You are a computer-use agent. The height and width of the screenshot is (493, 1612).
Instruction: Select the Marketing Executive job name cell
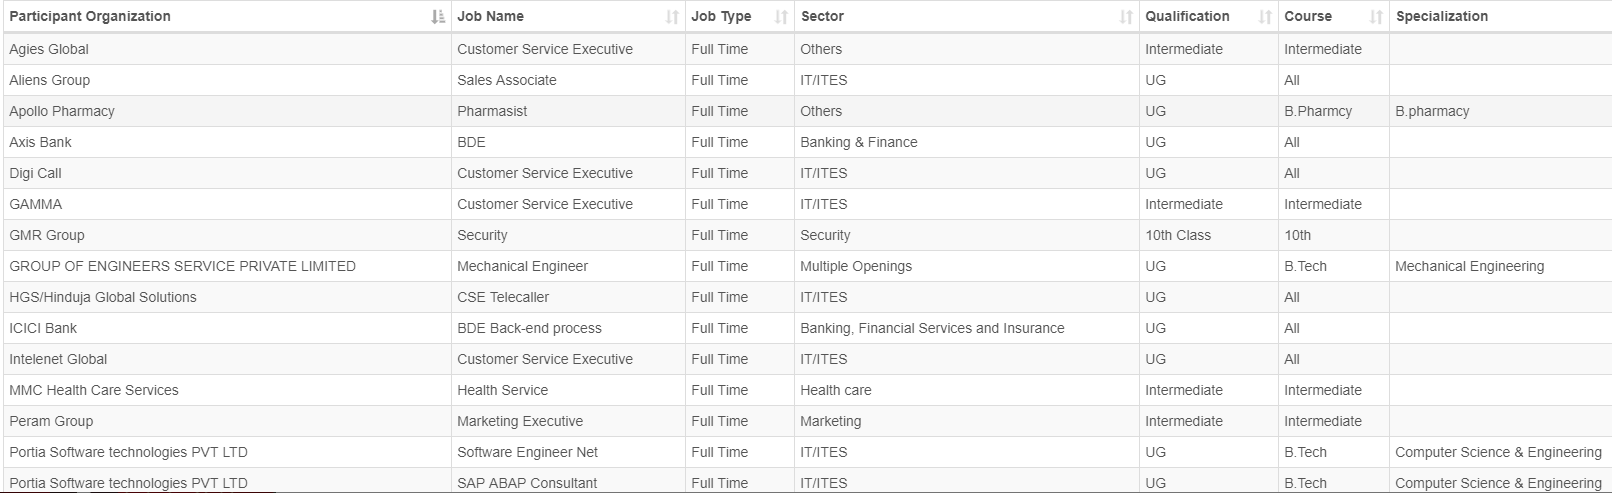point(520,421)
